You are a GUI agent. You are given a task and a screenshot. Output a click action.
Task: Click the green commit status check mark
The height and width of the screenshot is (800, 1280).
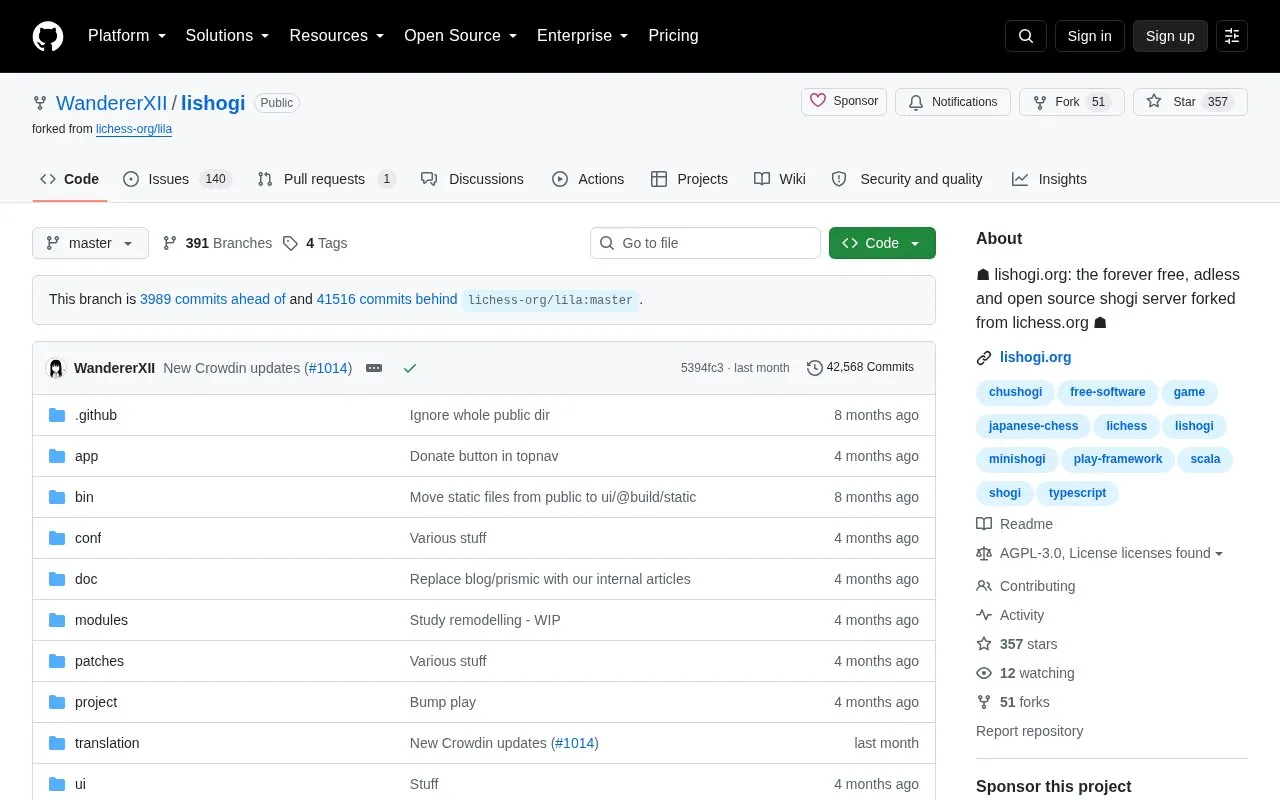[x=410, y=368]
